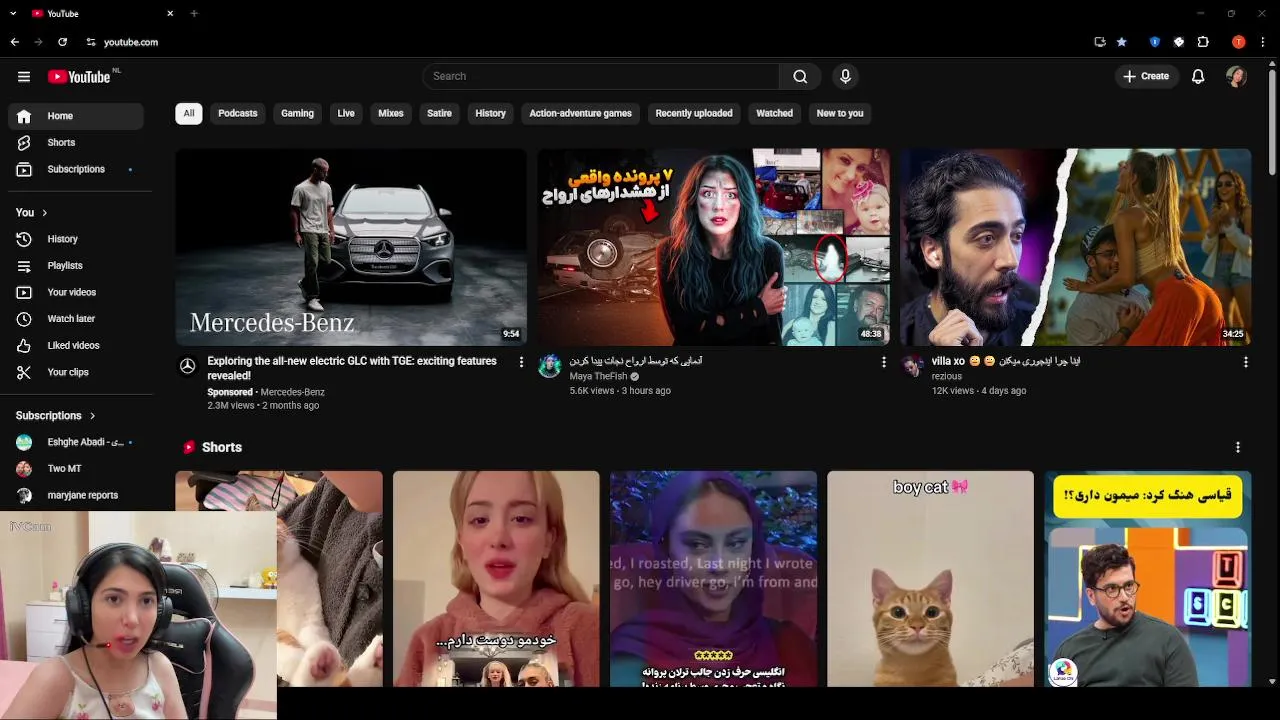Open options for Maya TheFish video
This screenshot has width=1280, height=720.
point(883,362)
